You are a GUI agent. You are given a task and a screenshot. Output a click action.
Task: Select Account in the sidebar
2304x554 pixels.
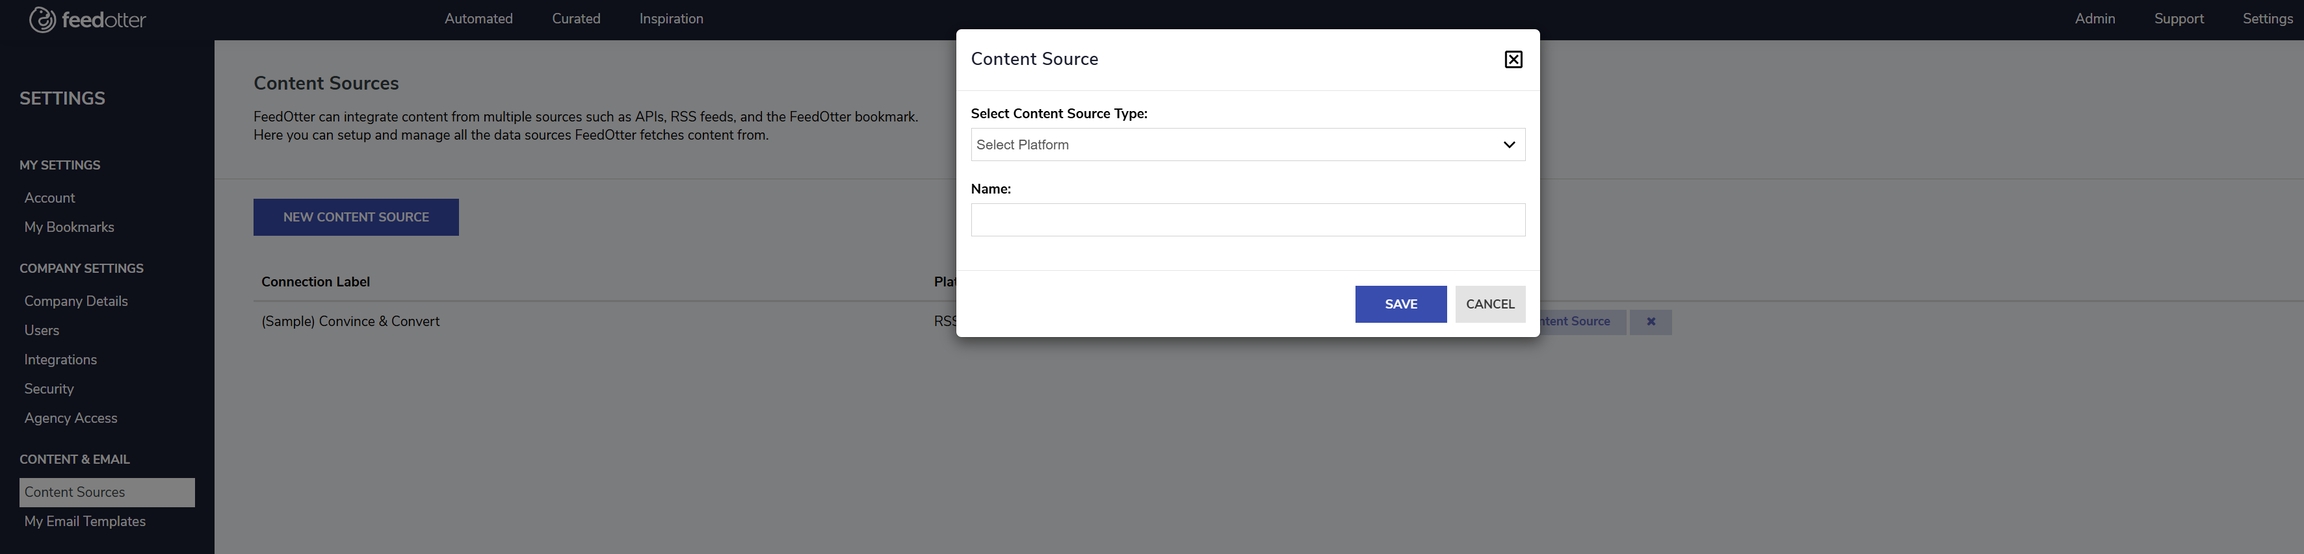point(50,198)
